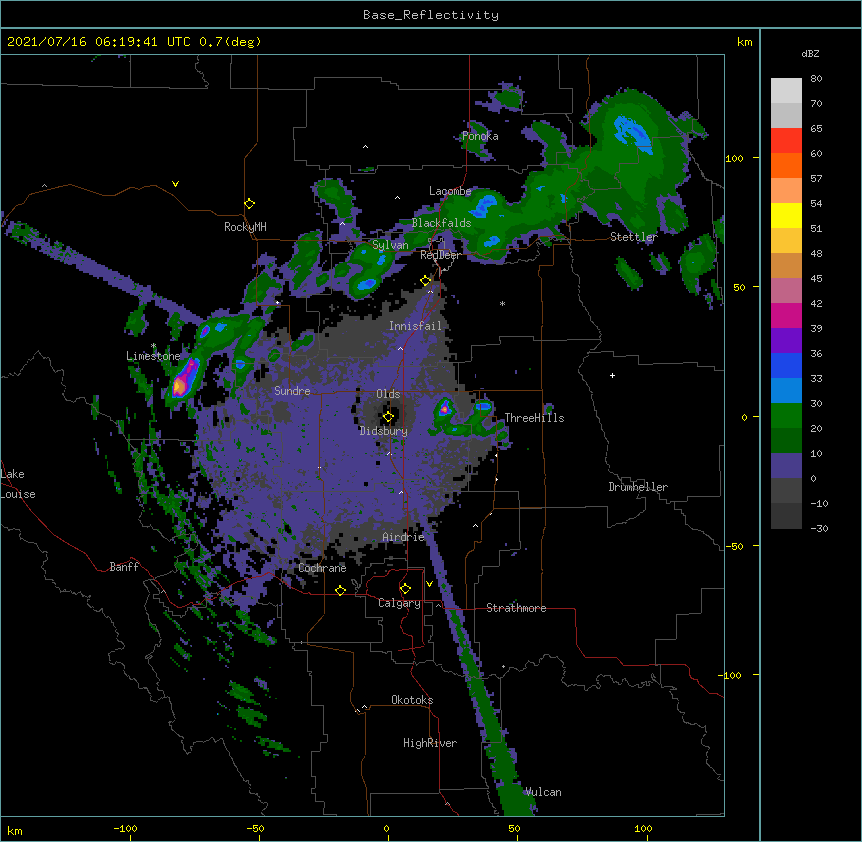The image size is (862, 842).
Task: Click the small storm cell west of ThreeHills
Action: pyautogui.click(x=444, y=408)
